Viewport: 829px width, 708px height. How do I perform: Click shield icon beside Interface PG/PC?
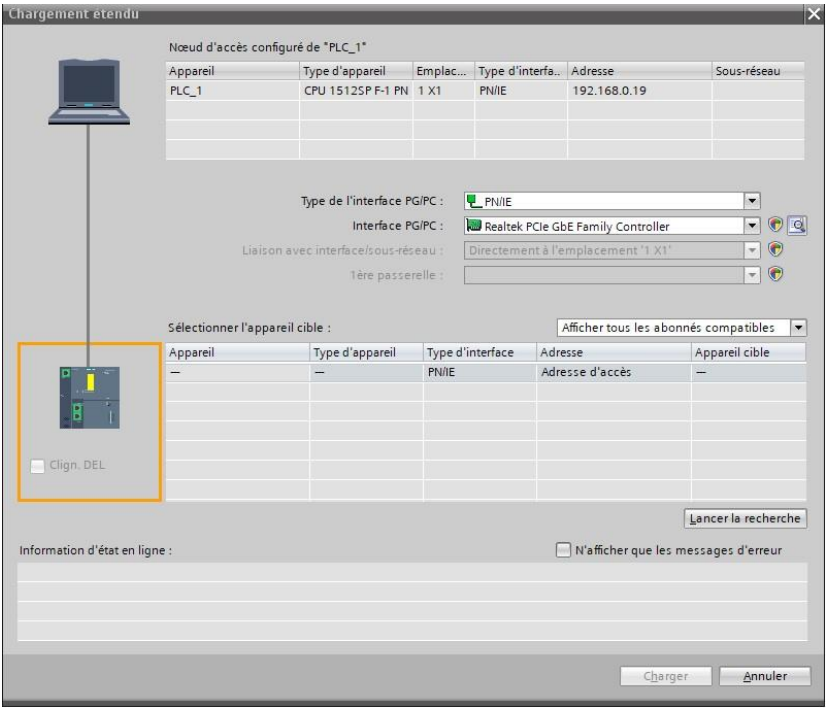click(775, 225)
